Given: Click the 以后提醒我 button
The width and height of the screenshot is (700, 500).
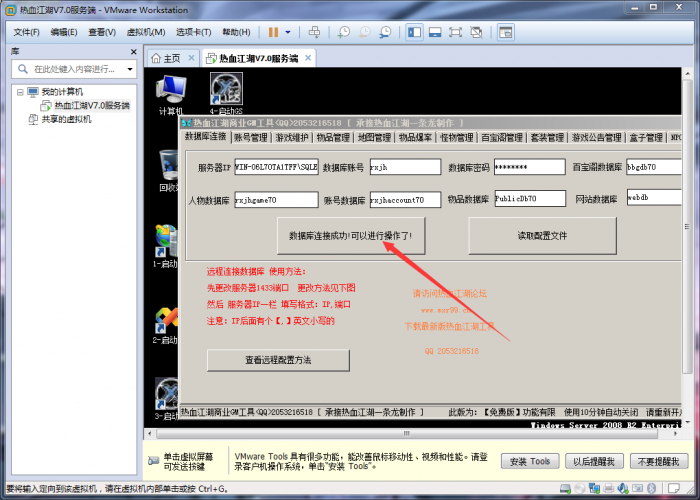Looking at the screenshot, I should coord(594,461).
